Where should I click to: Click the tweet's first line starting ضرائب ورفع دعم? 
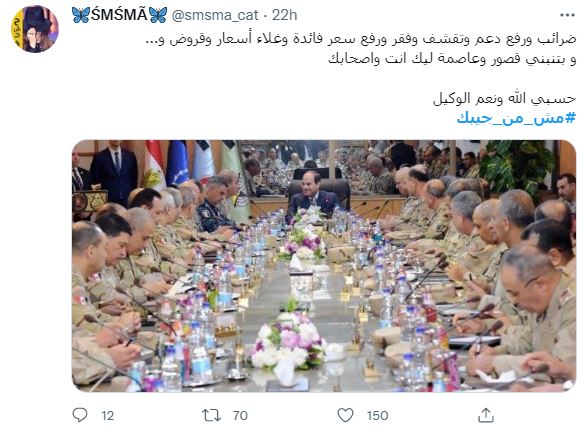click(361, 39)
